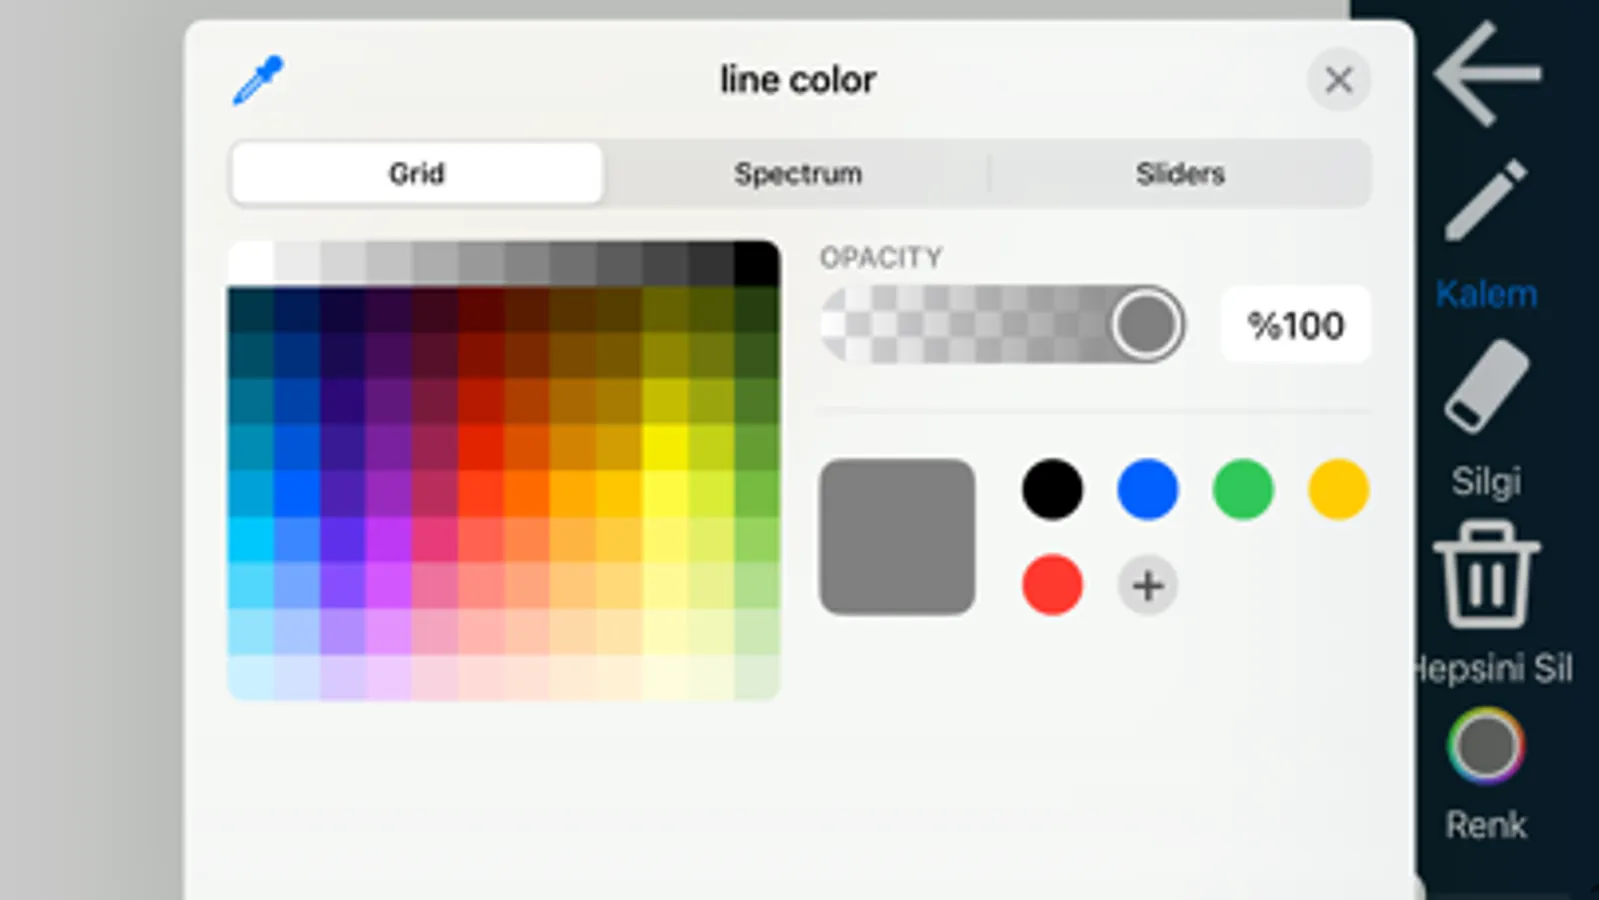The width and height of the screenshot is (1599, 900).
Task: Switch to the Spectrum tab
Action: [x=798, y=173]
